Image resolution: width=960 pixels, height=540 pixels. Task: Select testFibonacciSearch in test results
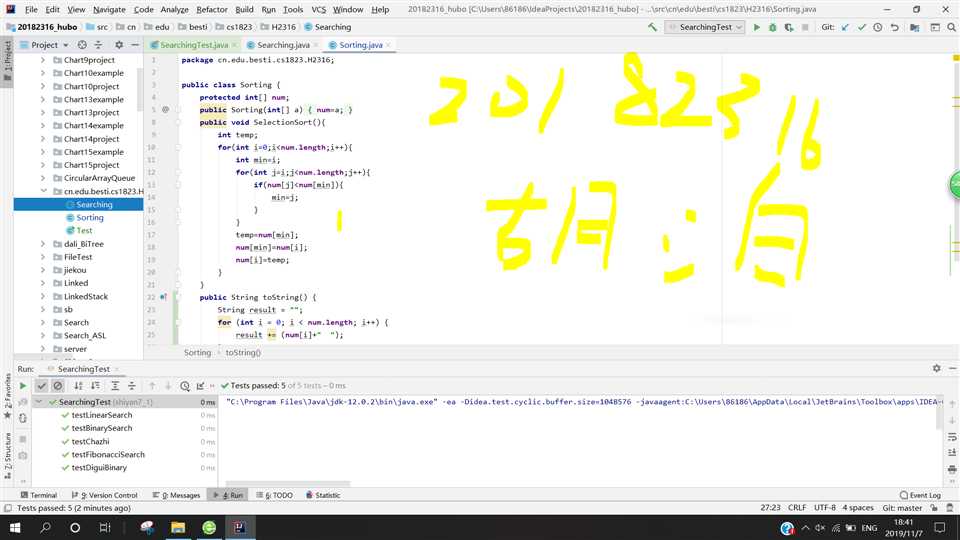(x=108, y=454)
